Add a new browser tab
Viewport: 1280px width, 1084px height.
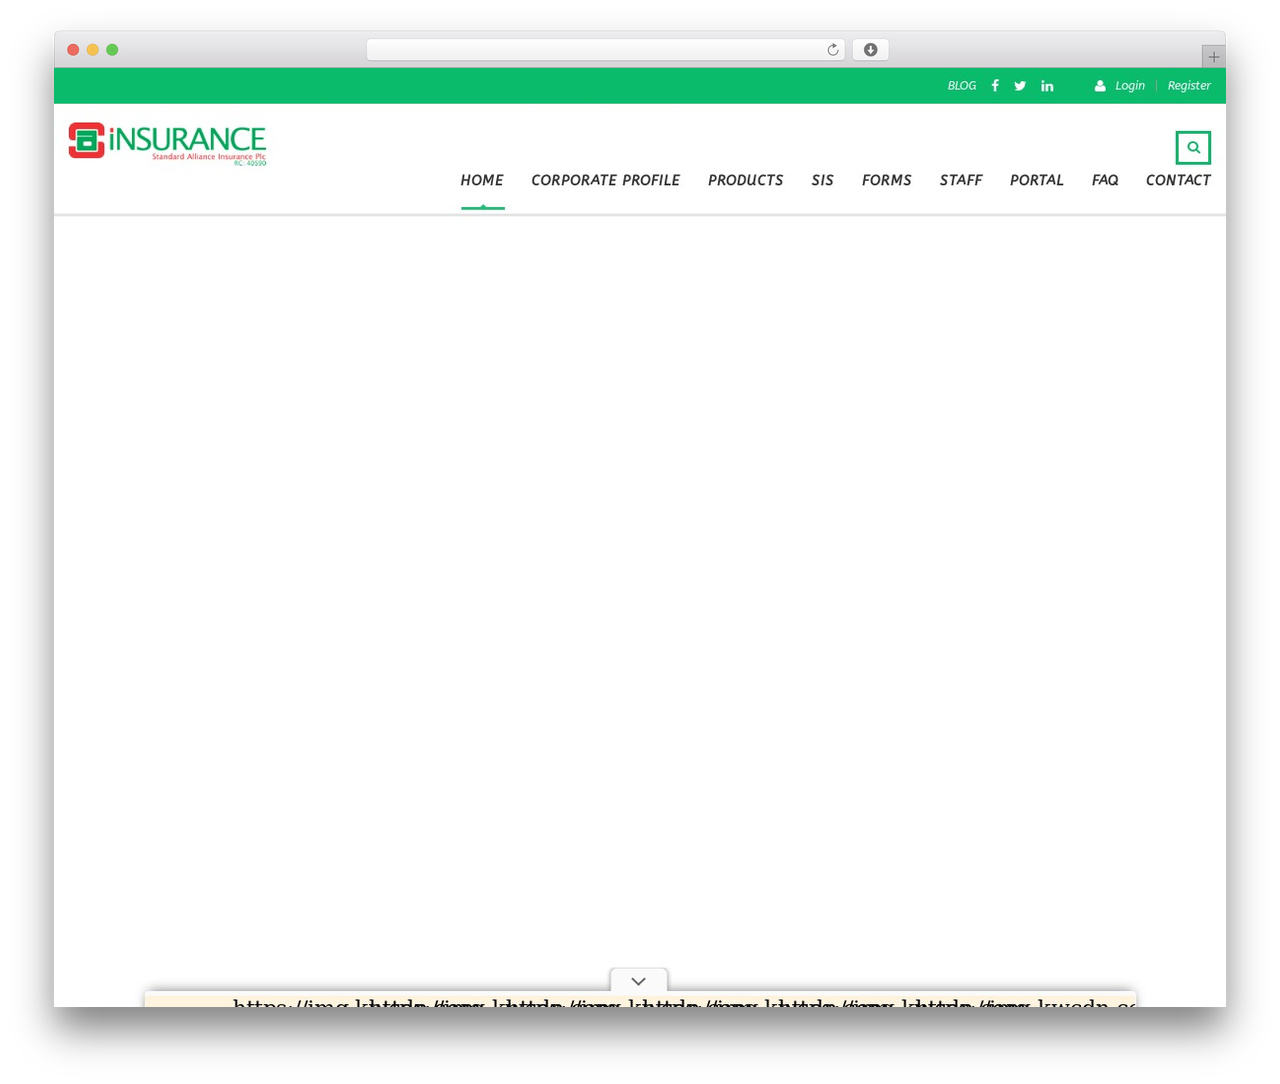(x=1213, y=57)
